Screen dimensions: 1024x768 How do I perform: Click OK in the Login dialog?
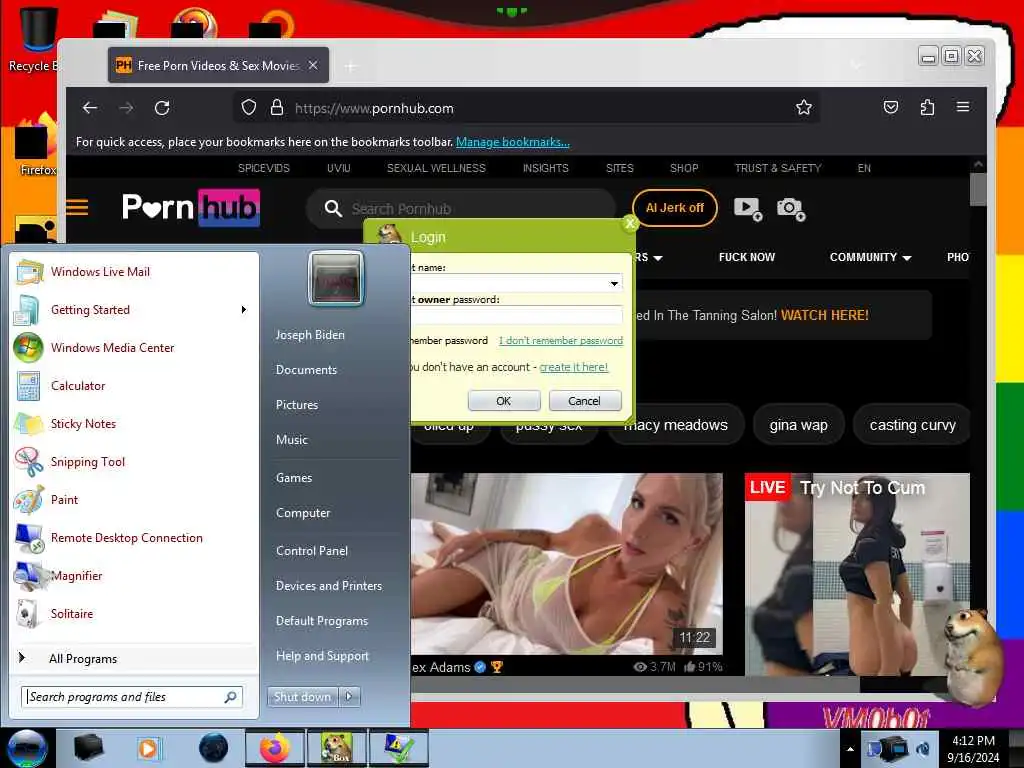click(504, 401)
